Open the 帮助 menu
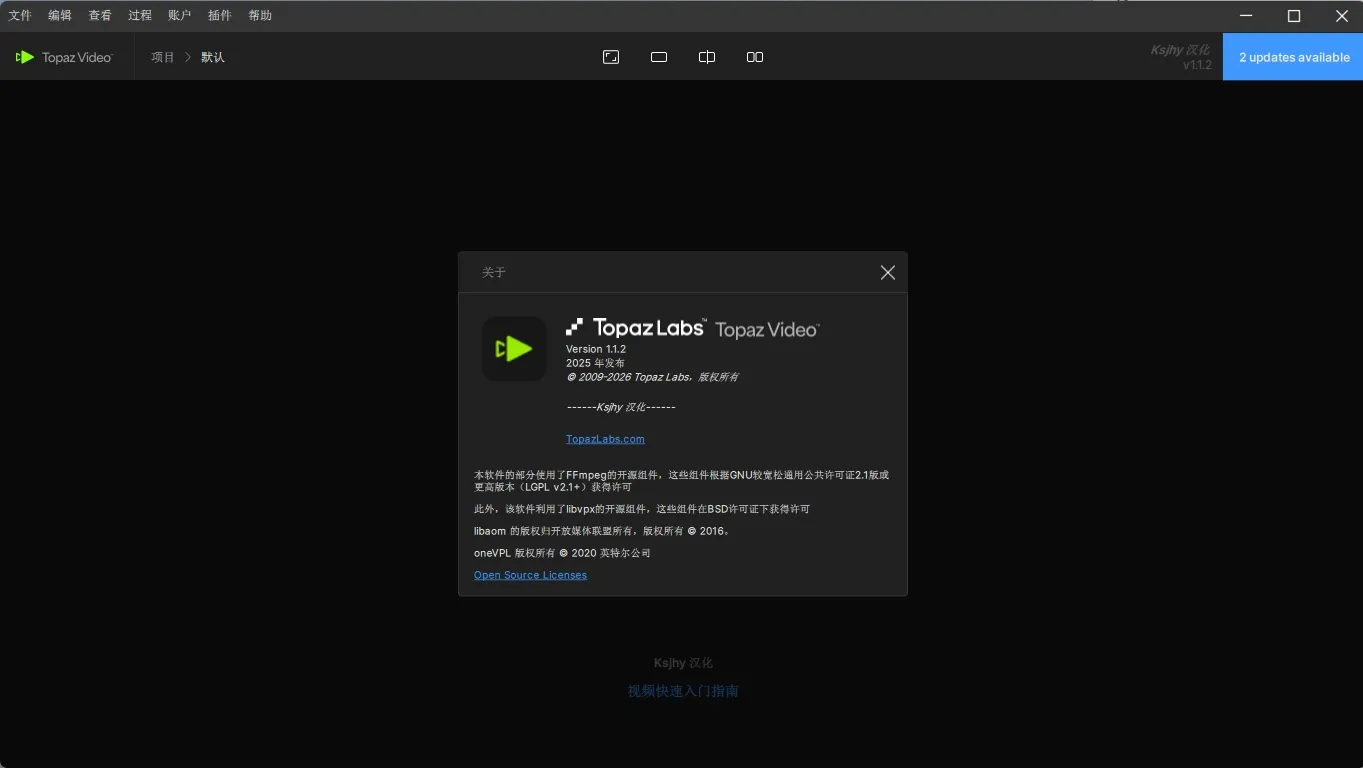 pyautogui.click(x=259, y=15)
